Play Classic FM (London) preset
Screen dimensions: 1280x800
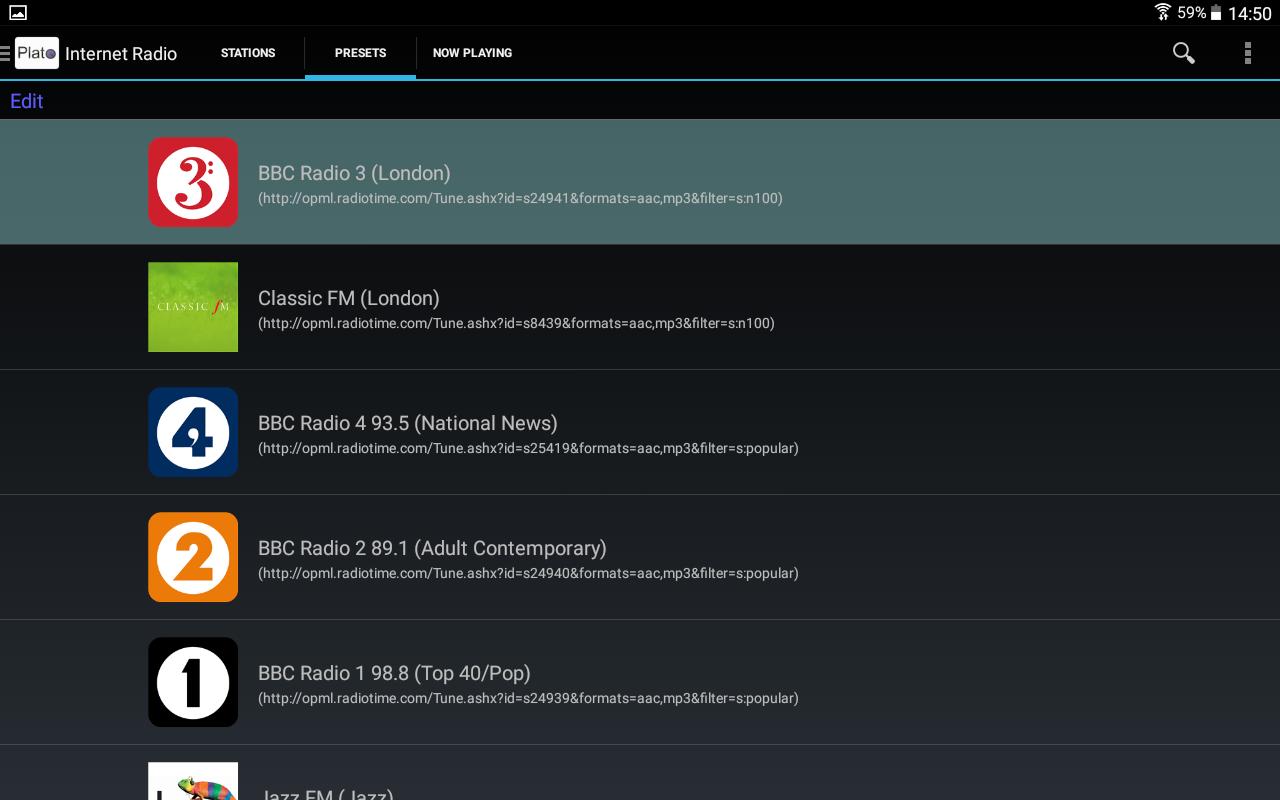[640, 307]
